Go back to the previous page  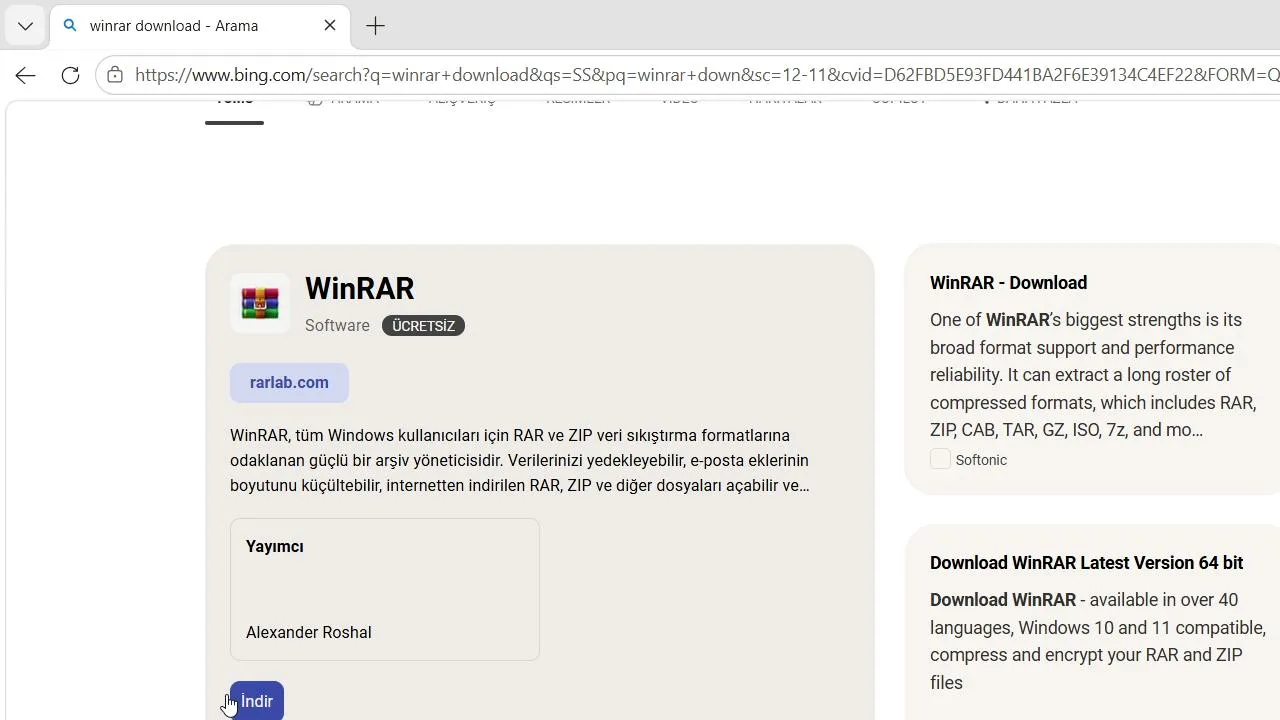tap(25, 75)
